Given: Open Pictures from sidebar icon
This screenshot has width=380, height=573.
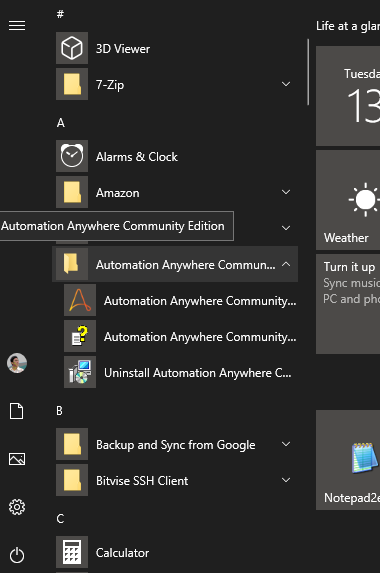Looking at the screenshot, I should [17, 459].
